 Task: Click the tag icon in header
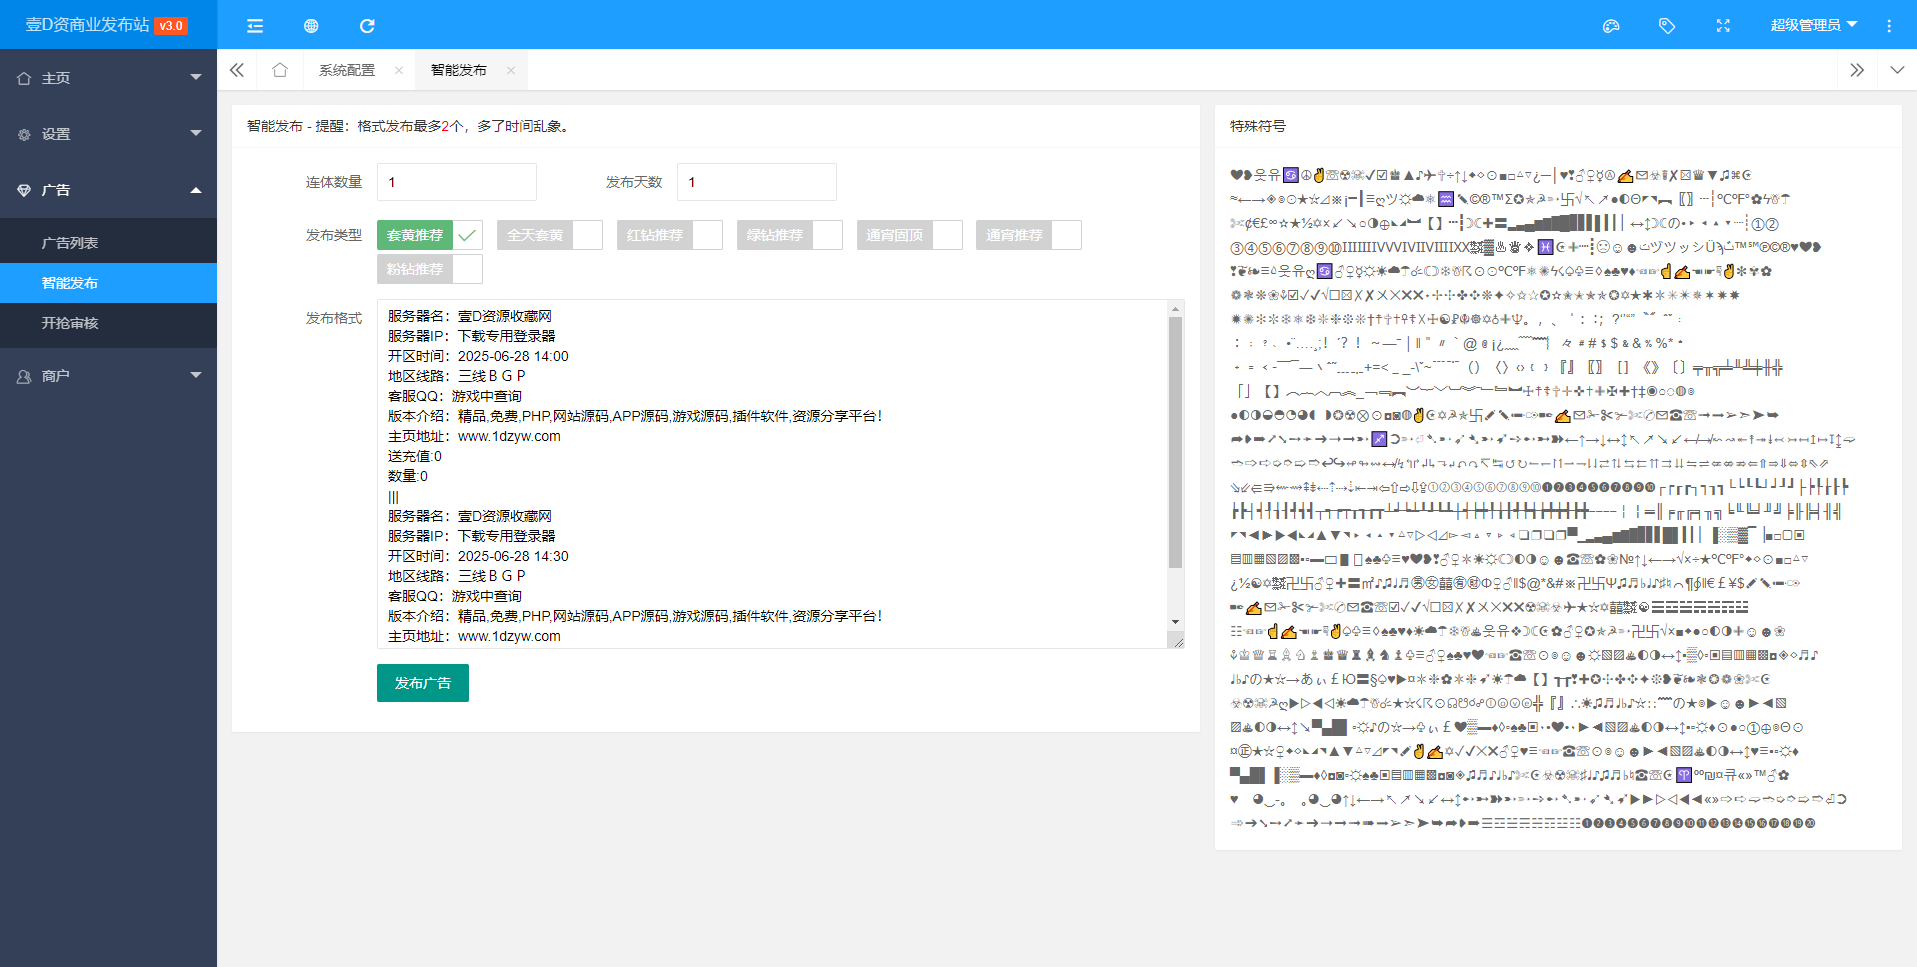(x=1666, y=26)
